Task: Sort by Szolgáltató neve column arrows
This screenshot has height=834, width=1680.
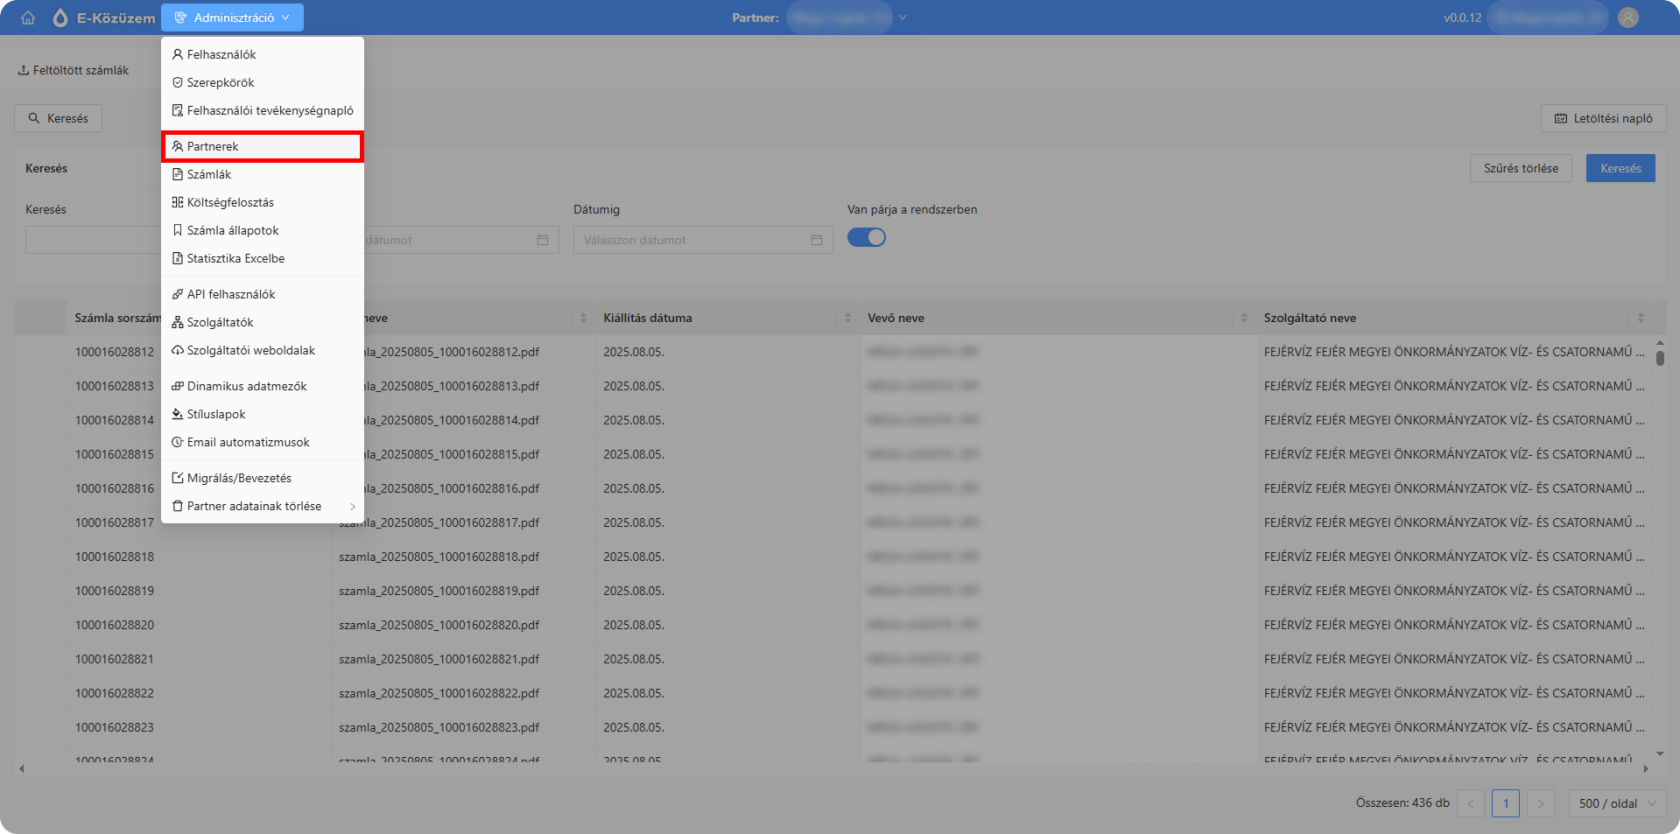Action: tap(1640, 318)
